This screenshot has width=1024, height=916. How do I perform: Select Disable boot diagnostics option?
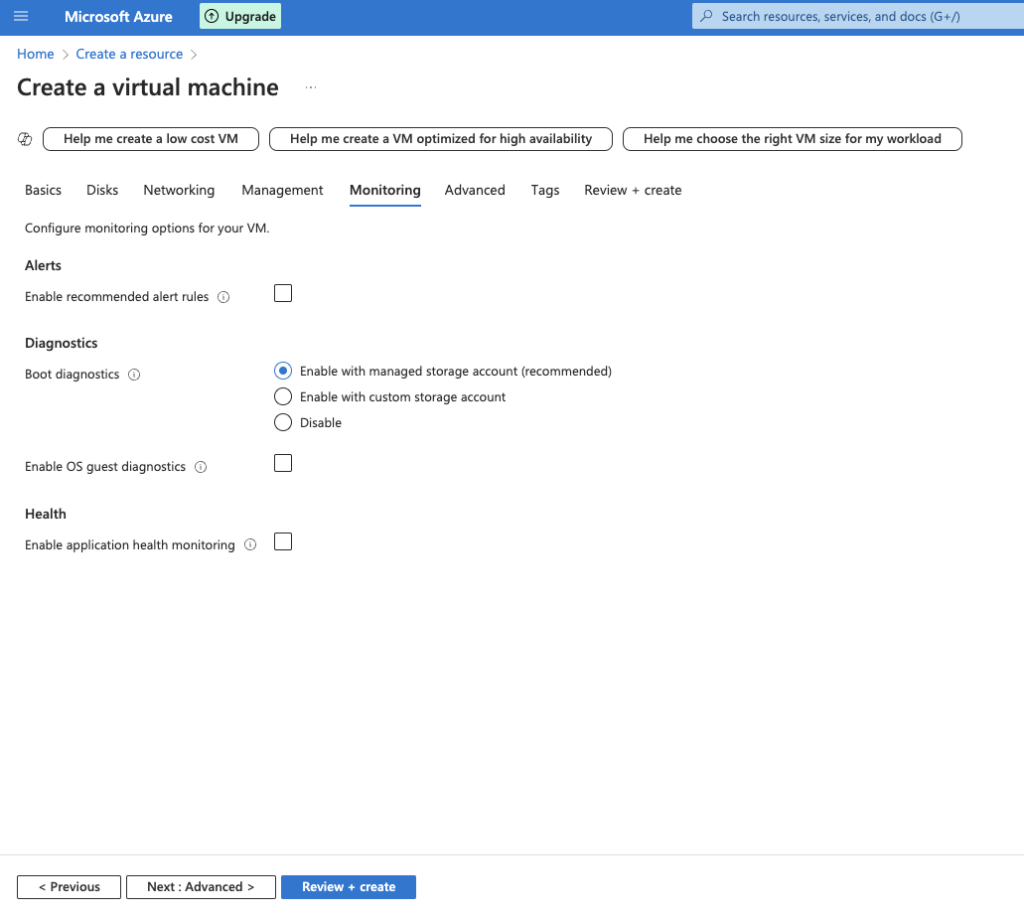283,422
